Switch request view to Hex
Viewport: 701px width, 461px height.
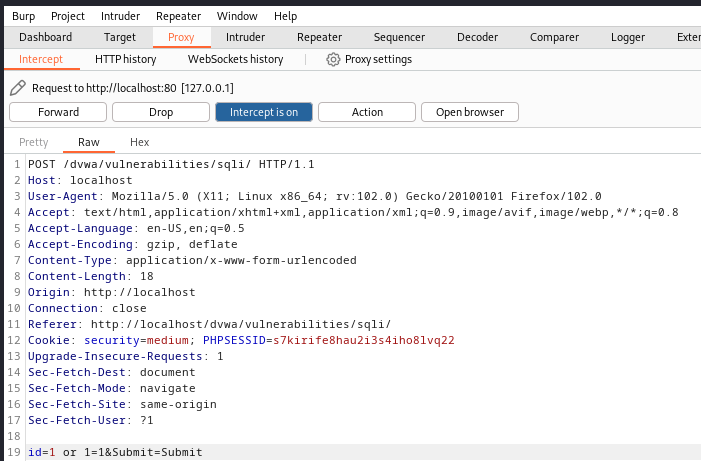tap(139, 142)
